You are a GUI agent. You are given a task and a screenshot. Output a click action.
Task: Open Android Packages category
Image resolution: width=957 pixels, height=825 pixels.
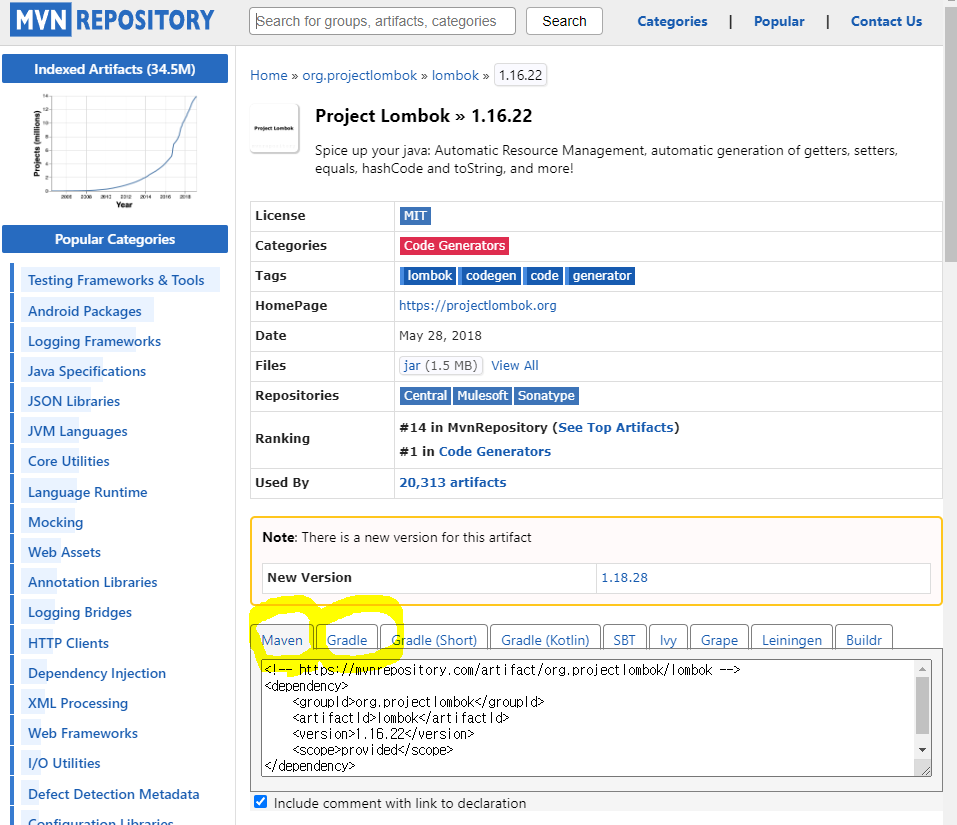pyautogui.click(x=85, y=311)
